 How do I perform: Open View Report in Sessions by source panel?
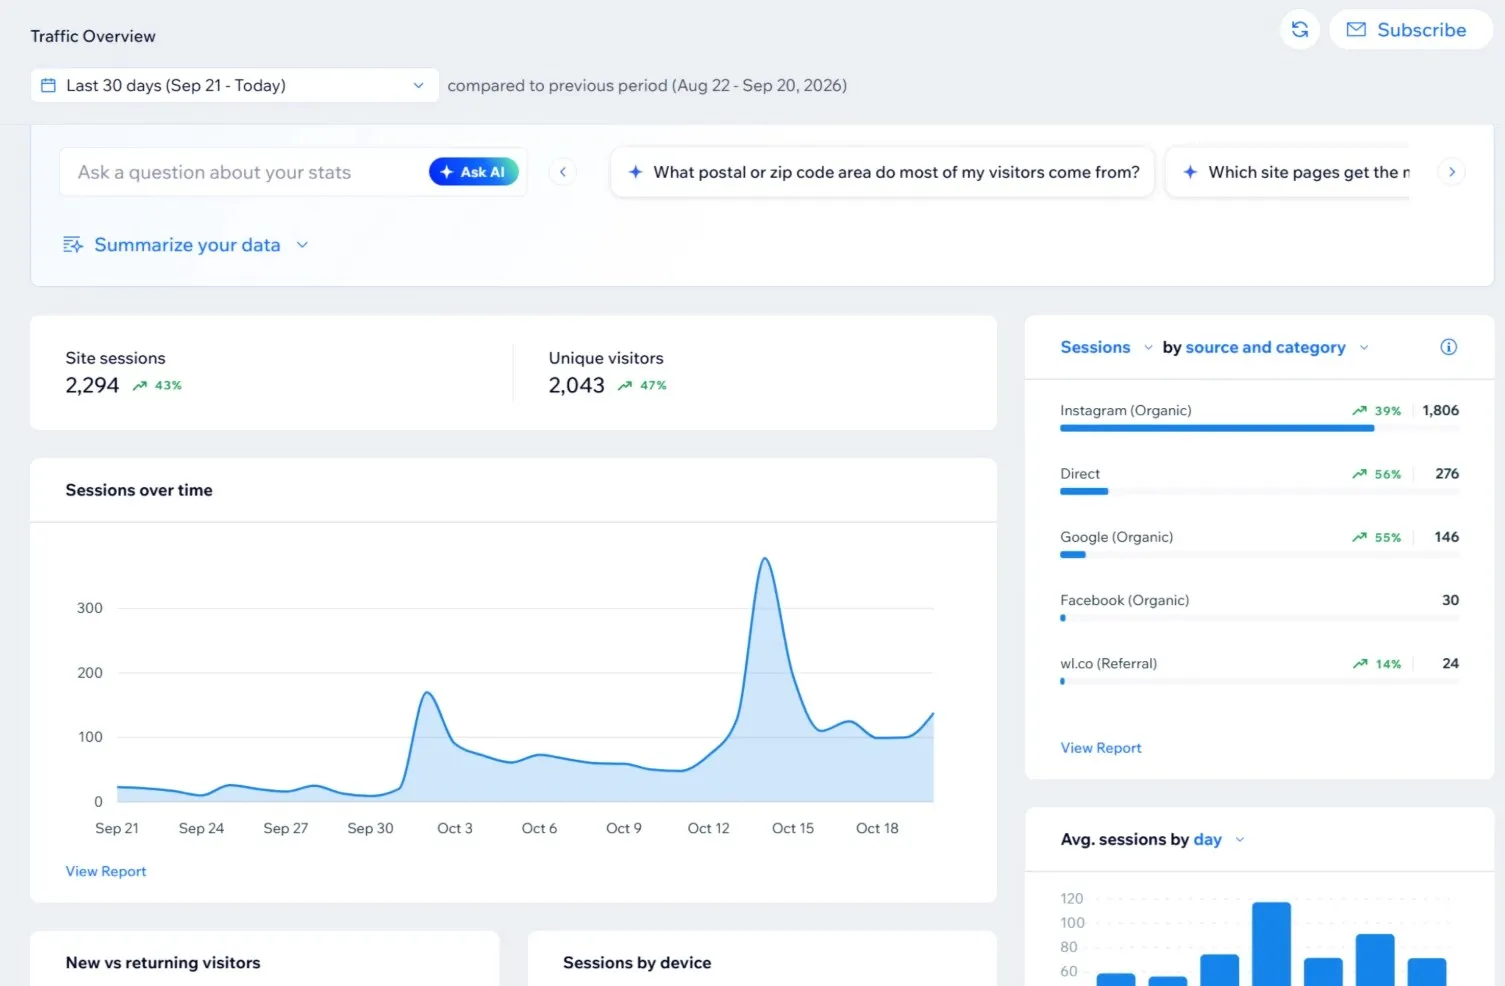click(x=1101, y=748)
